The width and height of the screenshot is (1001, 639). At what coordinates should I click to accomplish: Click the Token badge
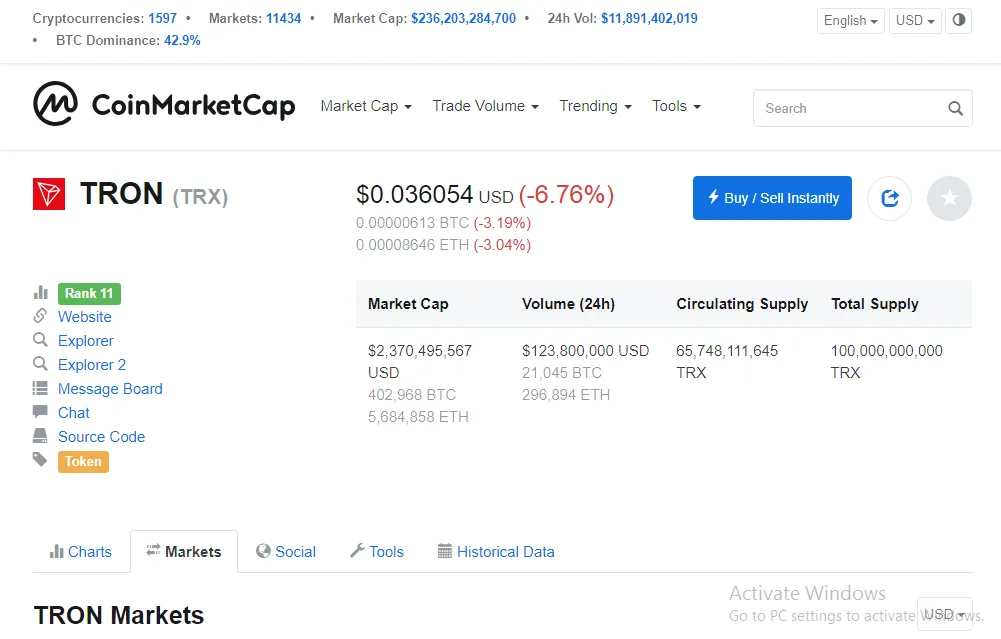[x=83, y=462]
